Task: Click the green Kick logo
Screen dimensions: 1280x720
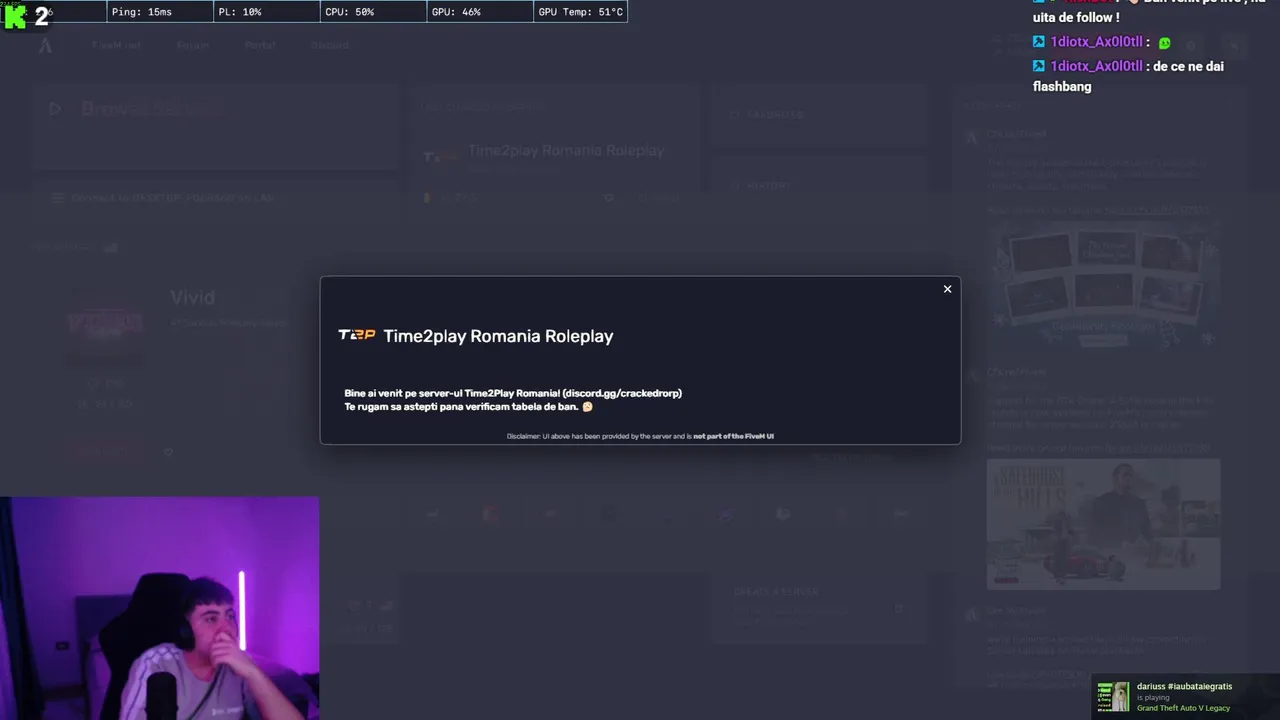Action: click(x=15, y=16)
